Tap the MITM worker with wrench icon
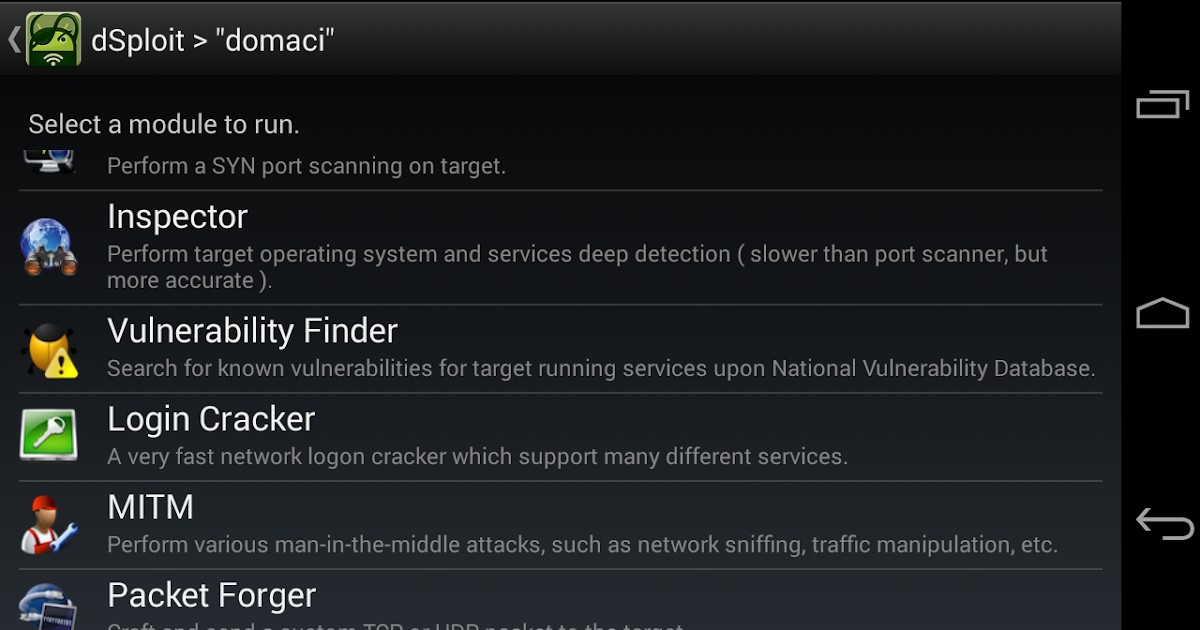The height and width of the screenshot is (630, 1200). coord(48,525)
